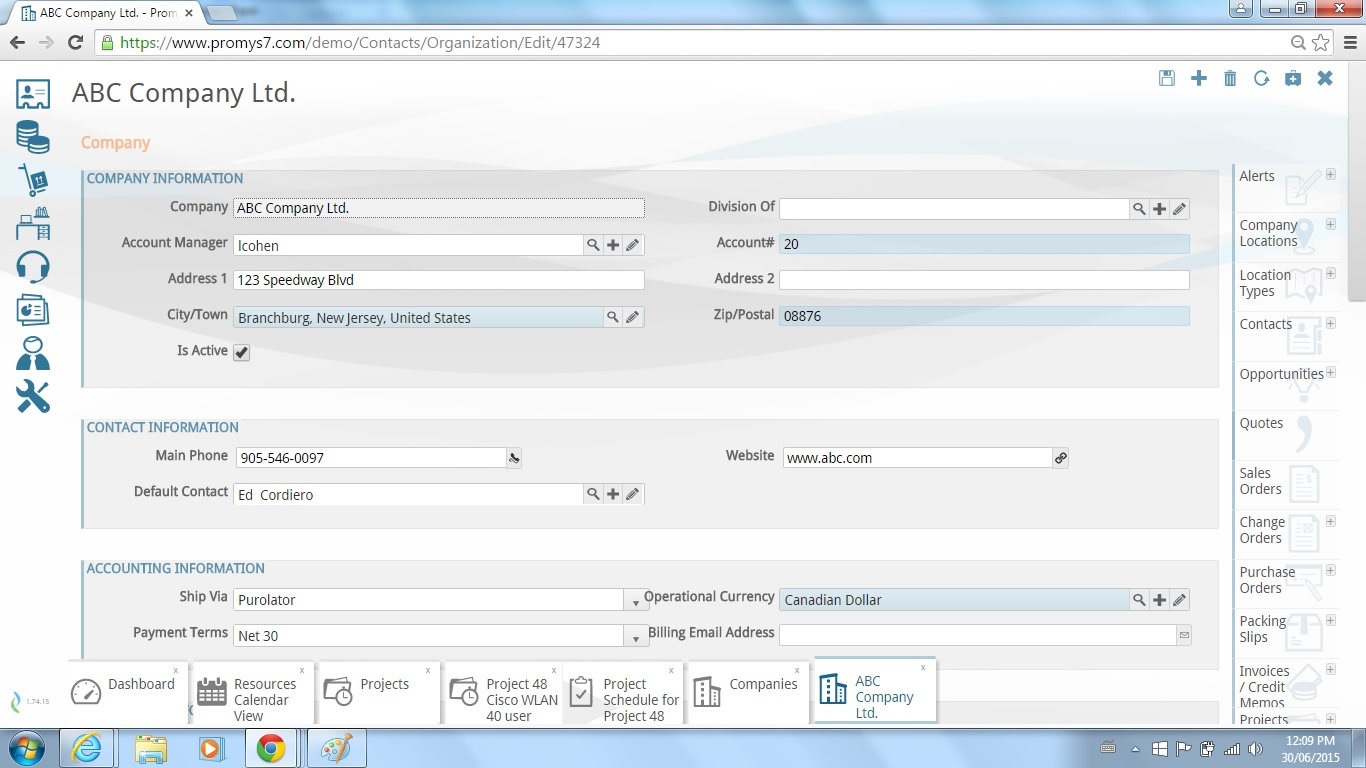Screen dimensions: 1366x768
Task: Switch to the Dashboard bottom tab
Action: point(127,692)
